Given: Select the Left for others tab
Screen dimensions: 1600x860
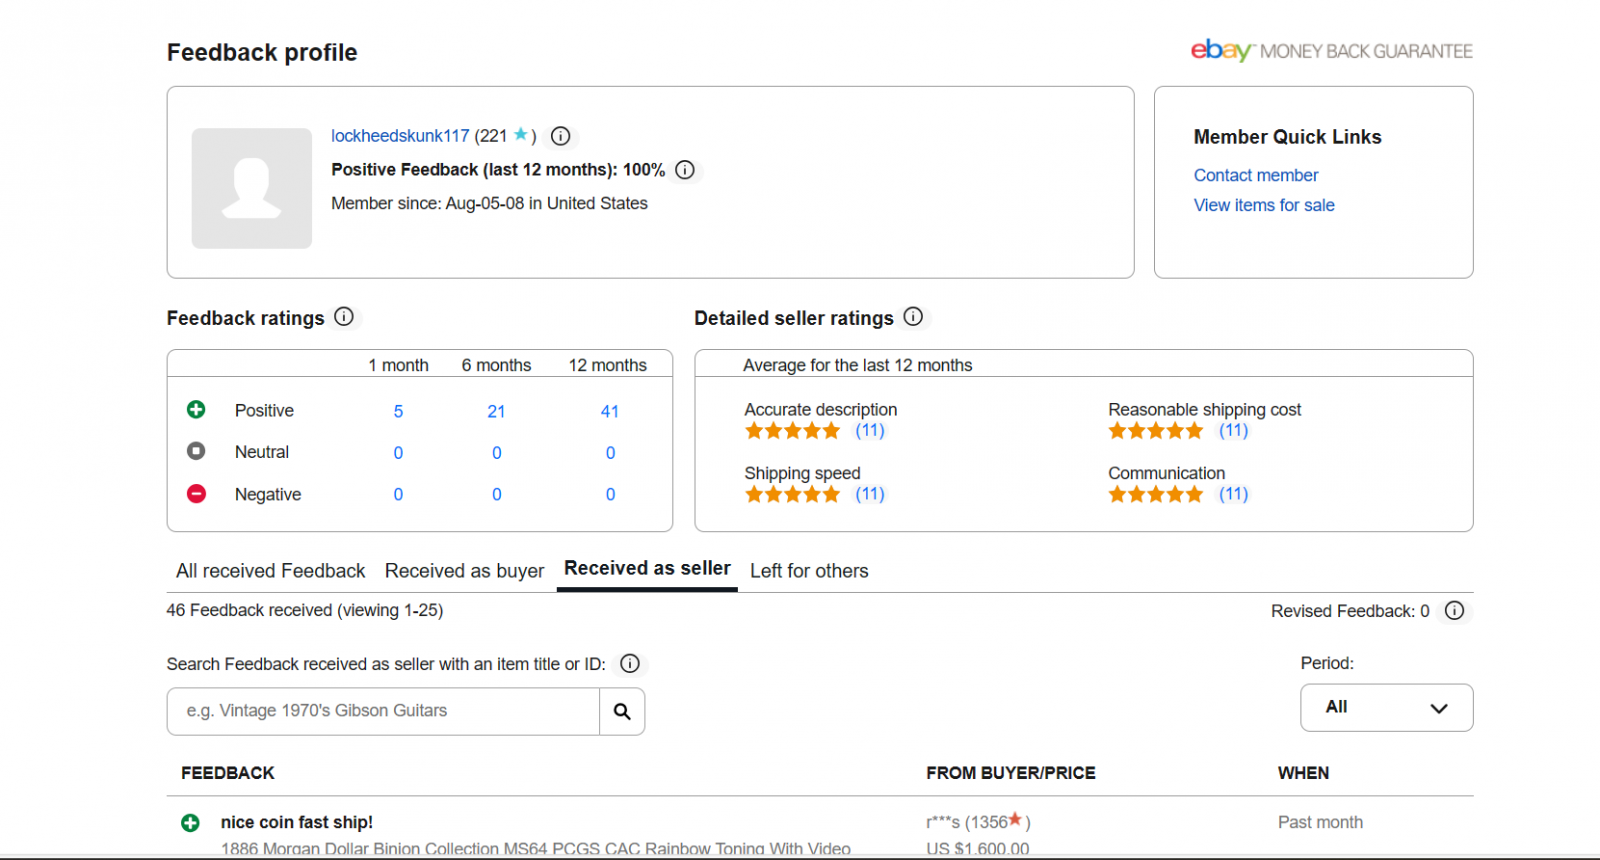Looking at the screenshot, I should (x=809, y=571).
